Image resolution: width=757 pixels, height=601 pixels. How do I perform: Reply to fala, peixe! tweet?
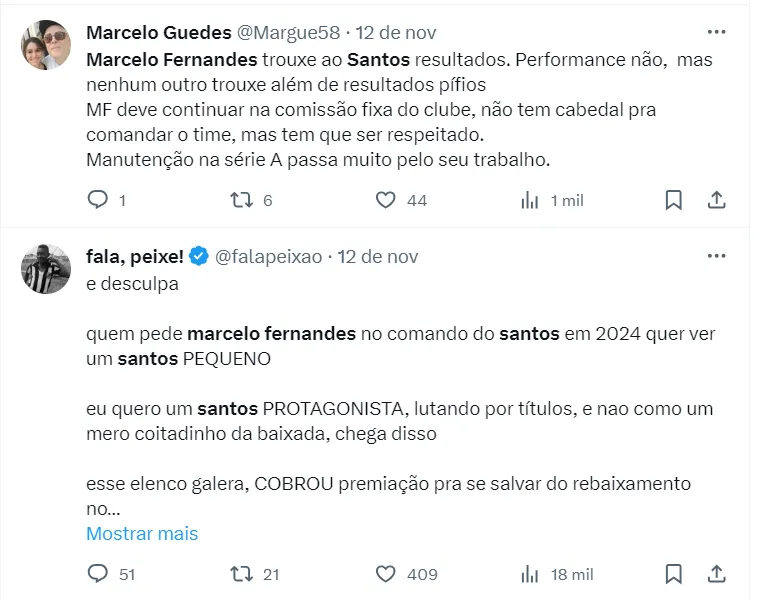(98, 574)
